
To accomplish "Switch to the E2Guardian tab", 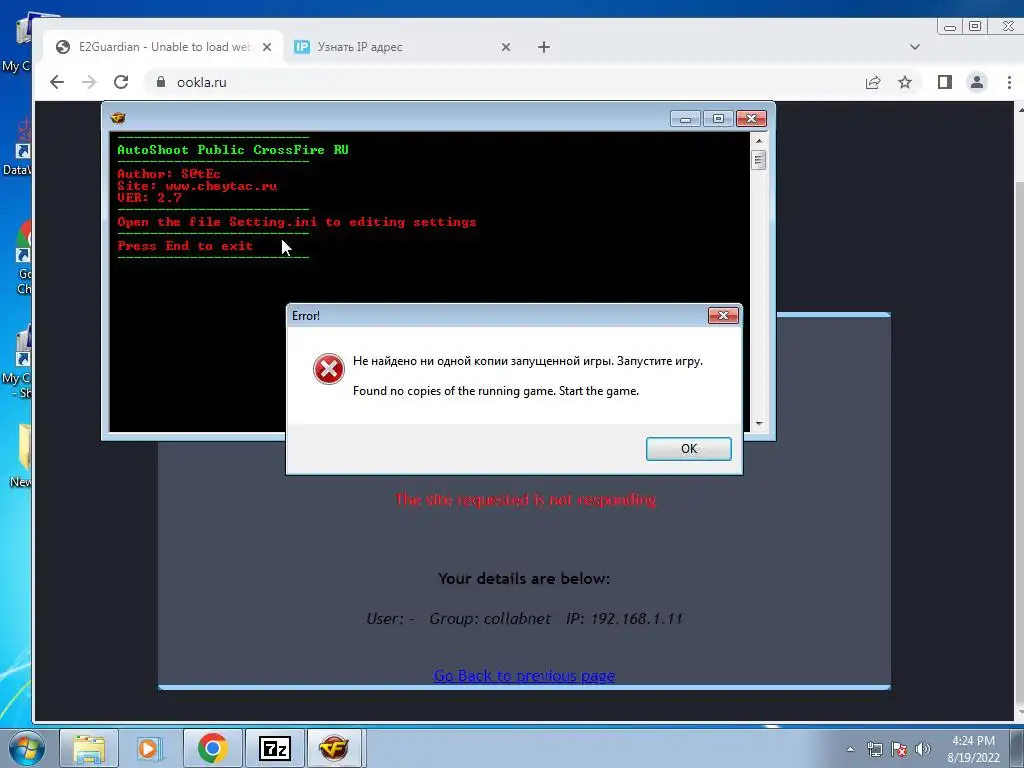I will click(x=163, y=47).
